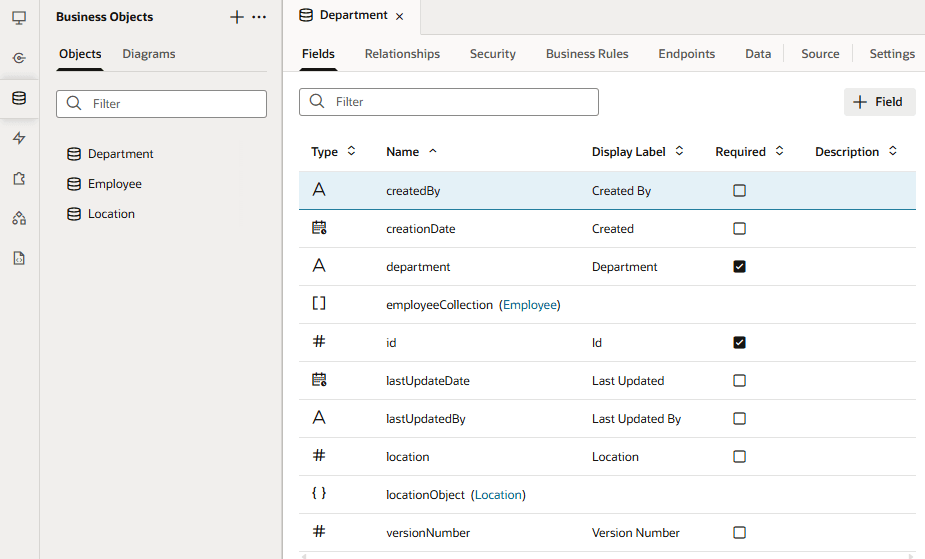Click the 'creationDate' field name
This screenshot has height=559, width=925.
click(421, 229)
